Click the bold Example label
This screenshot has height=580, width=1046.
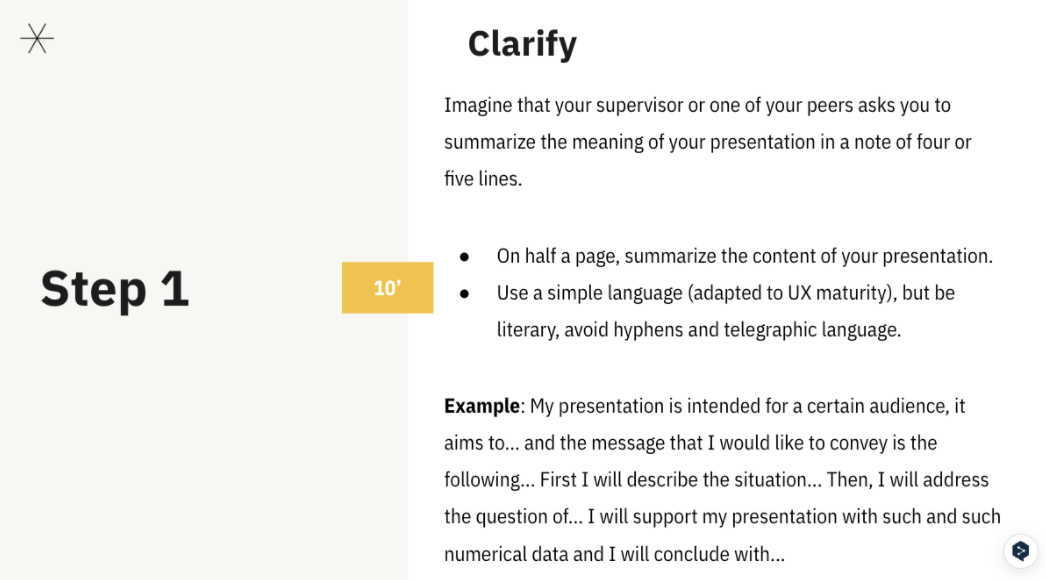(x=482, y=406)
